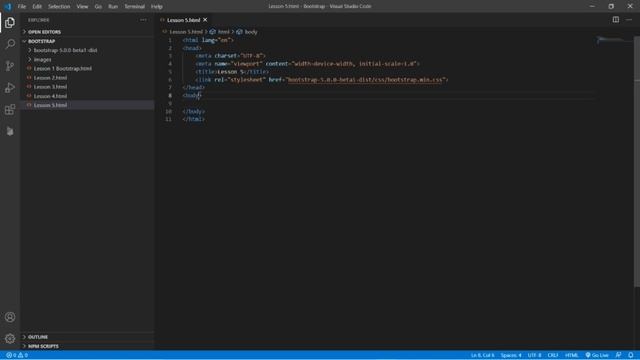The width and height of the screenshot is (640, 360).
Task: Open the Manage gear icon
Action: point(10,338)
